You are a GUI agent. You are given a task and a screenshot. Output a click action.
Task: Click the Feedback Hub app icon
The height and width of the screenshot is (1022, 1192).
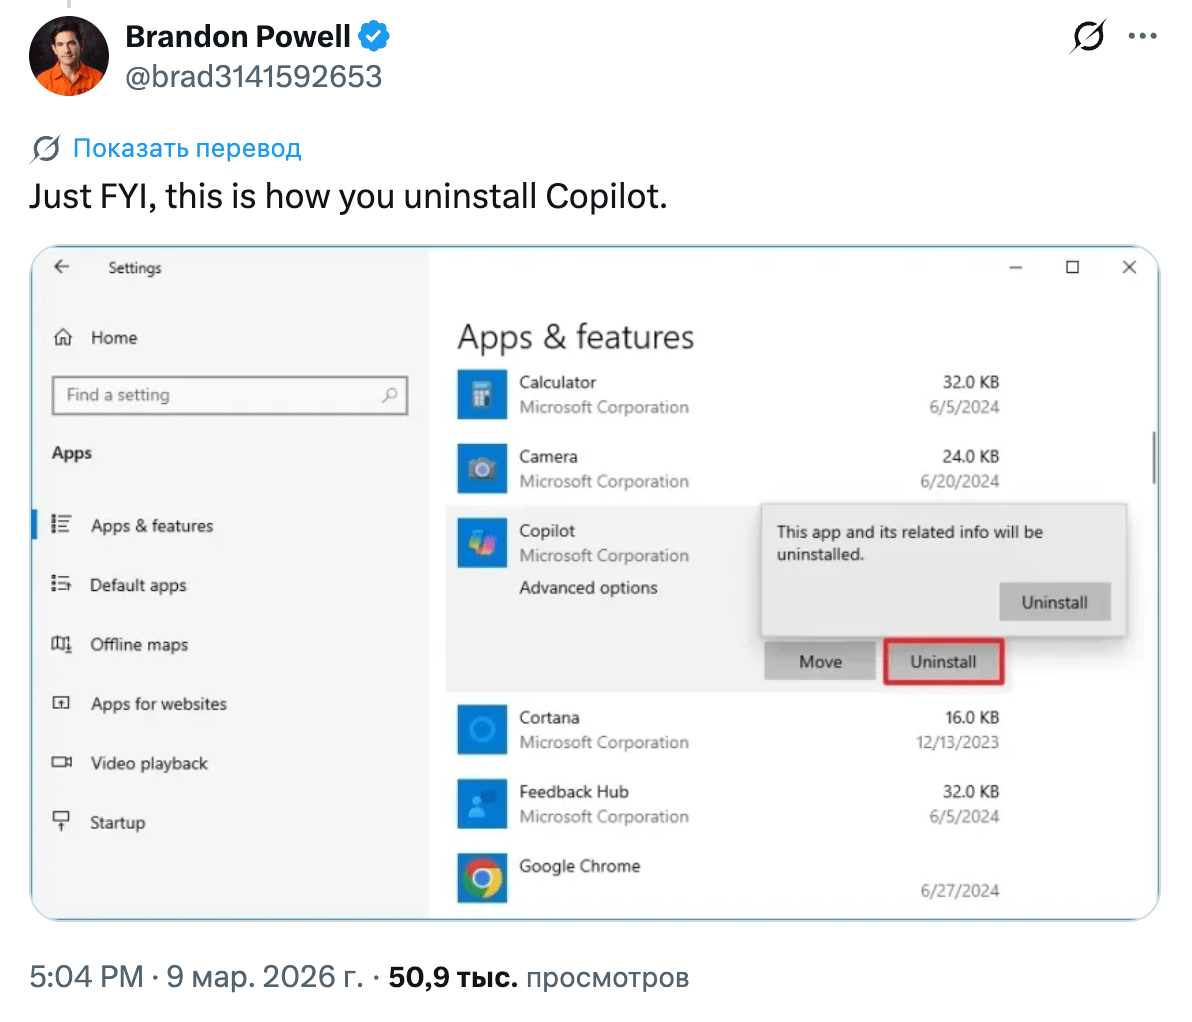click(482, 803)
